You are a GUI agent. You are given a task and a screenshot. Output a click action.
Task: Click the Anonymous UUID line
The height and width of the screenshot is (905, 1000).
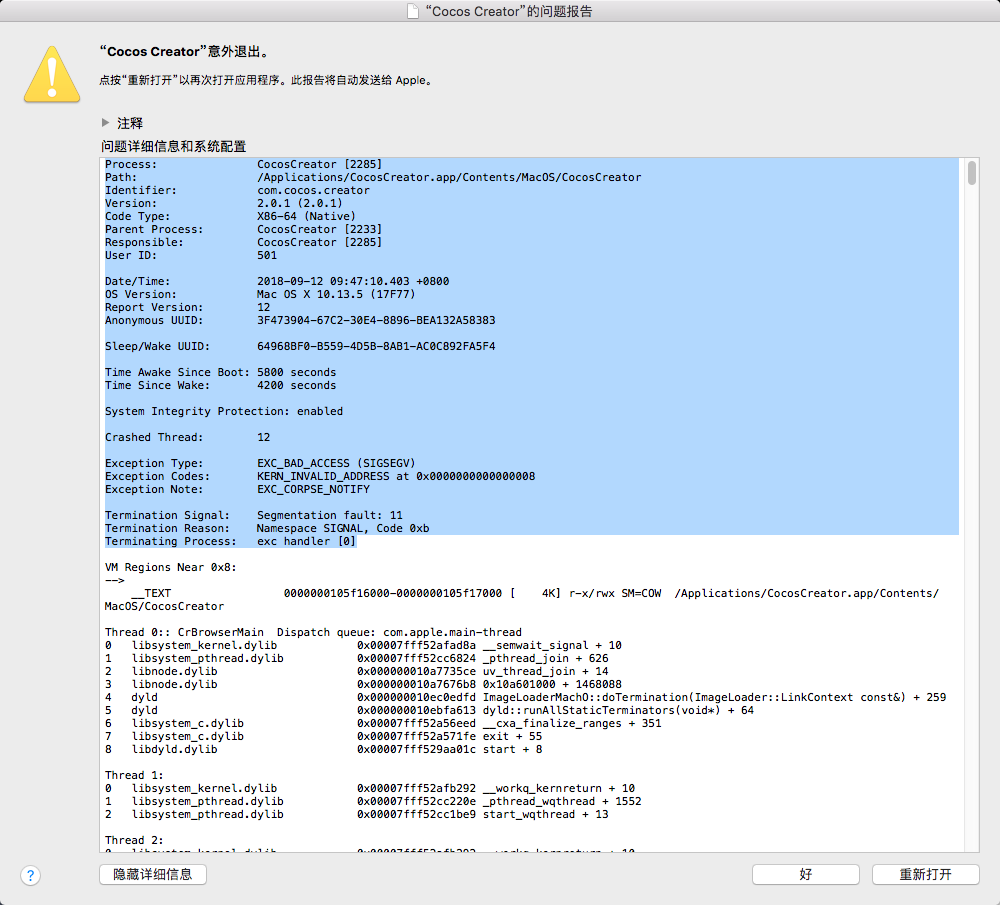[x=300, y=320]
